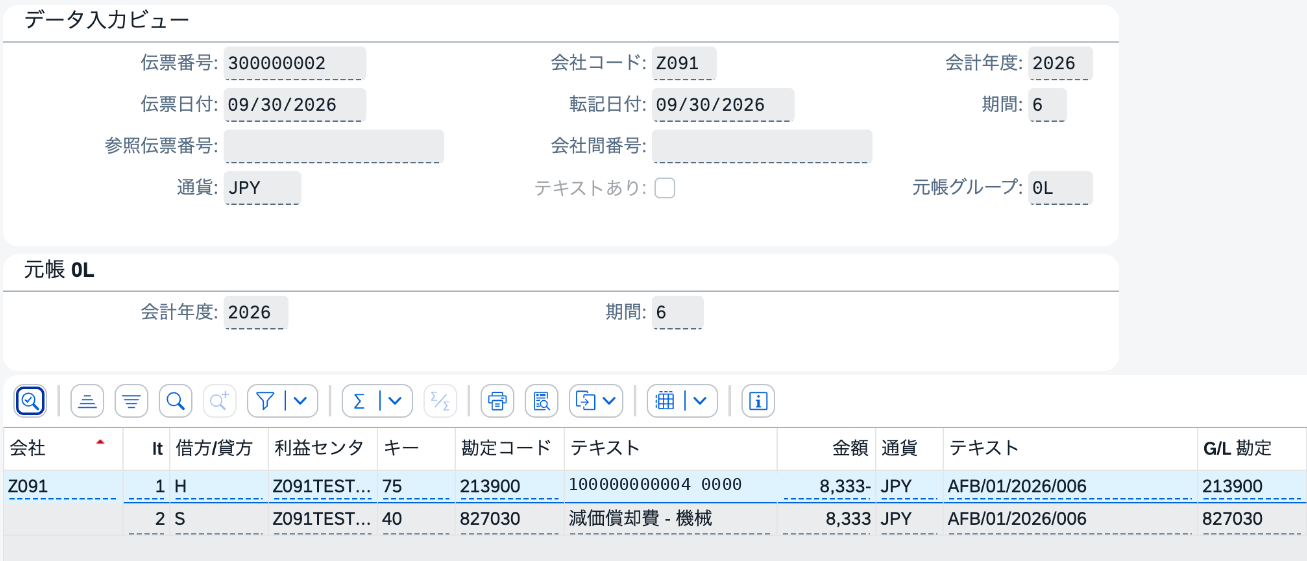1307x561 pixels.
Task: Expand the total options dropdown arrow
Action: pos(397,401)
